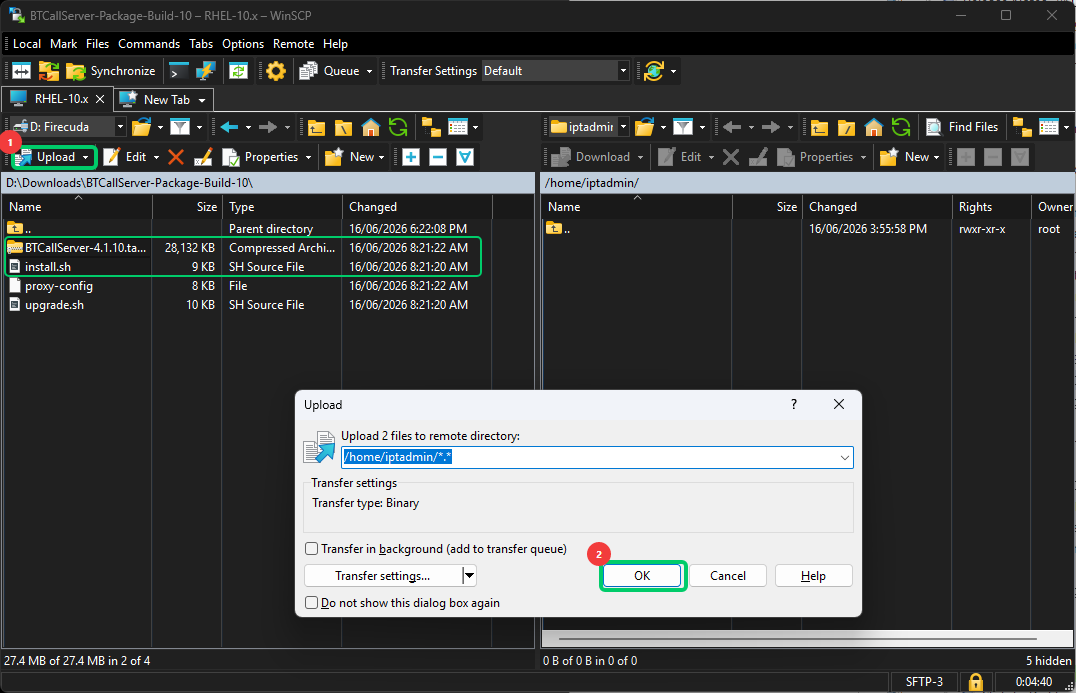Check Do not show this dialog box again
This screenshot has height=693, width=1076.
(312, 602)
